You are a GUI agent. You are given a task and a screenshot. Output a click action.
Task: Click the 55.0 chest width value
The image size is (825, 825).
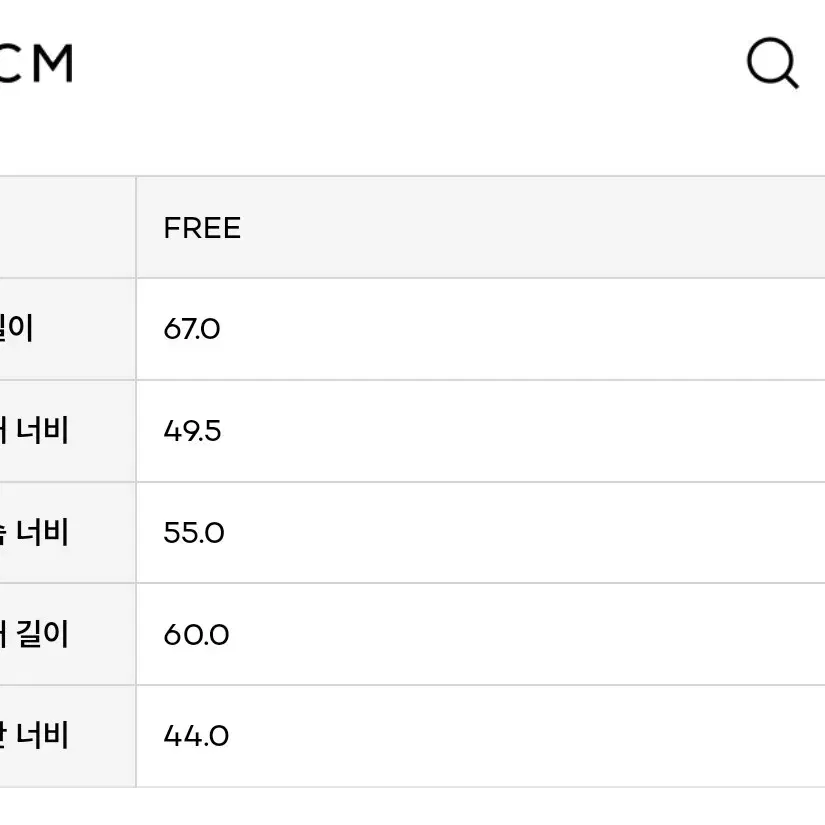(194, 532)
